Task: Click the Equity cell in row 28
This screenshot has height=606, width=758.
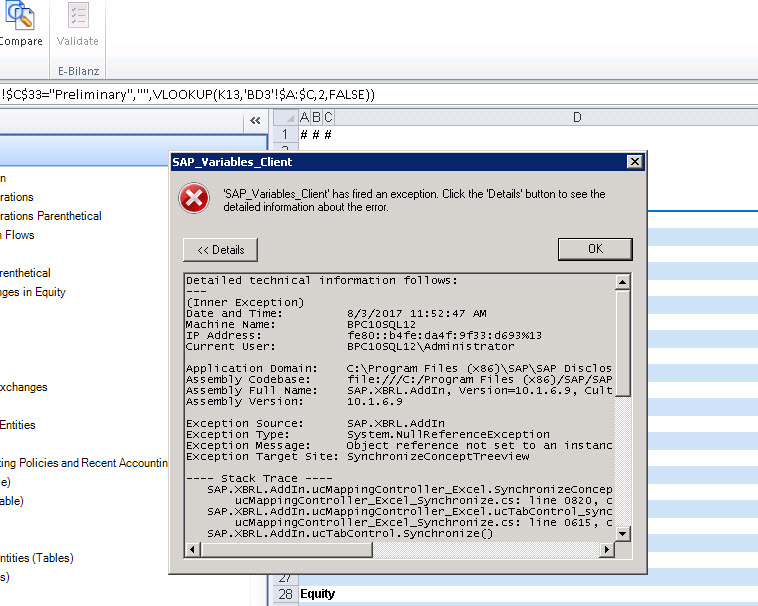Action: coord(318,594)
